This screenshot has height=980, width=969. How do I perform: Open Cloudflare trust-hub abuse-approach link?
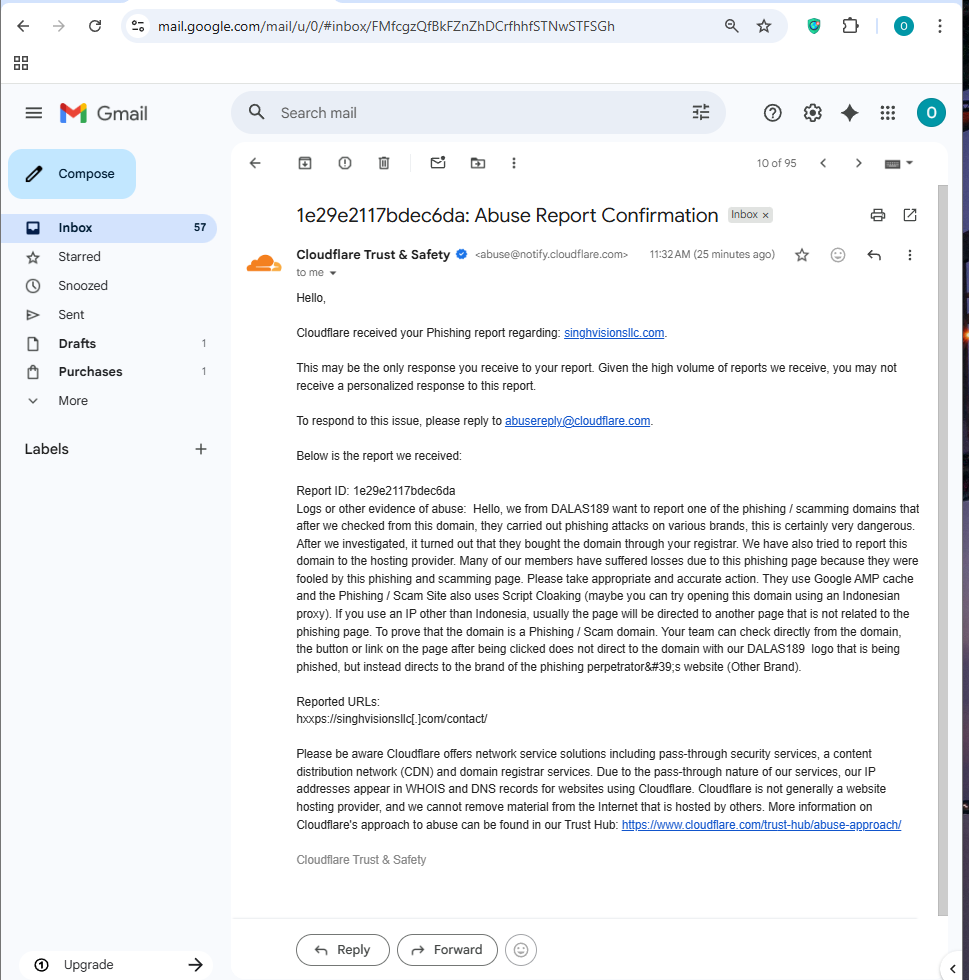coord(761,825)
